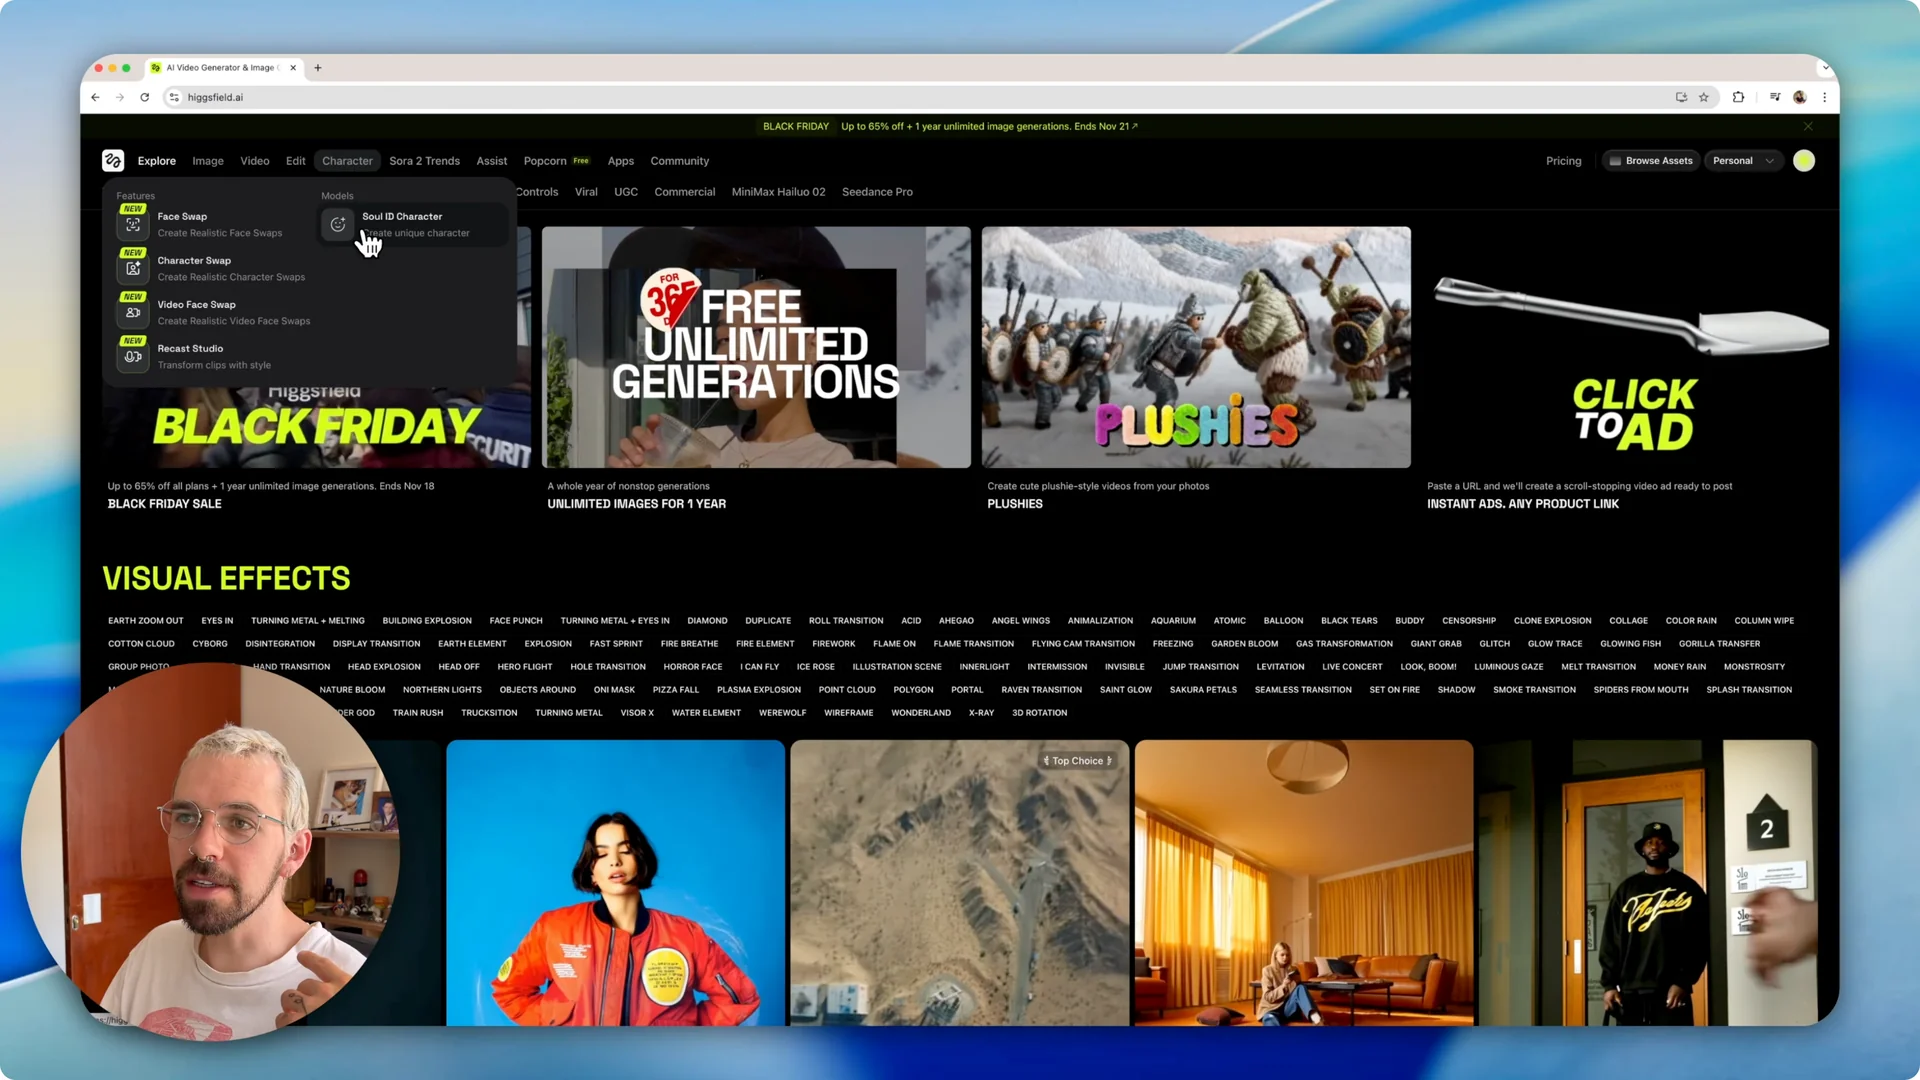Screen dimensions: 1920x1080
Task: Open the Plushies promo thumbnail
Action: [1196, 347]
